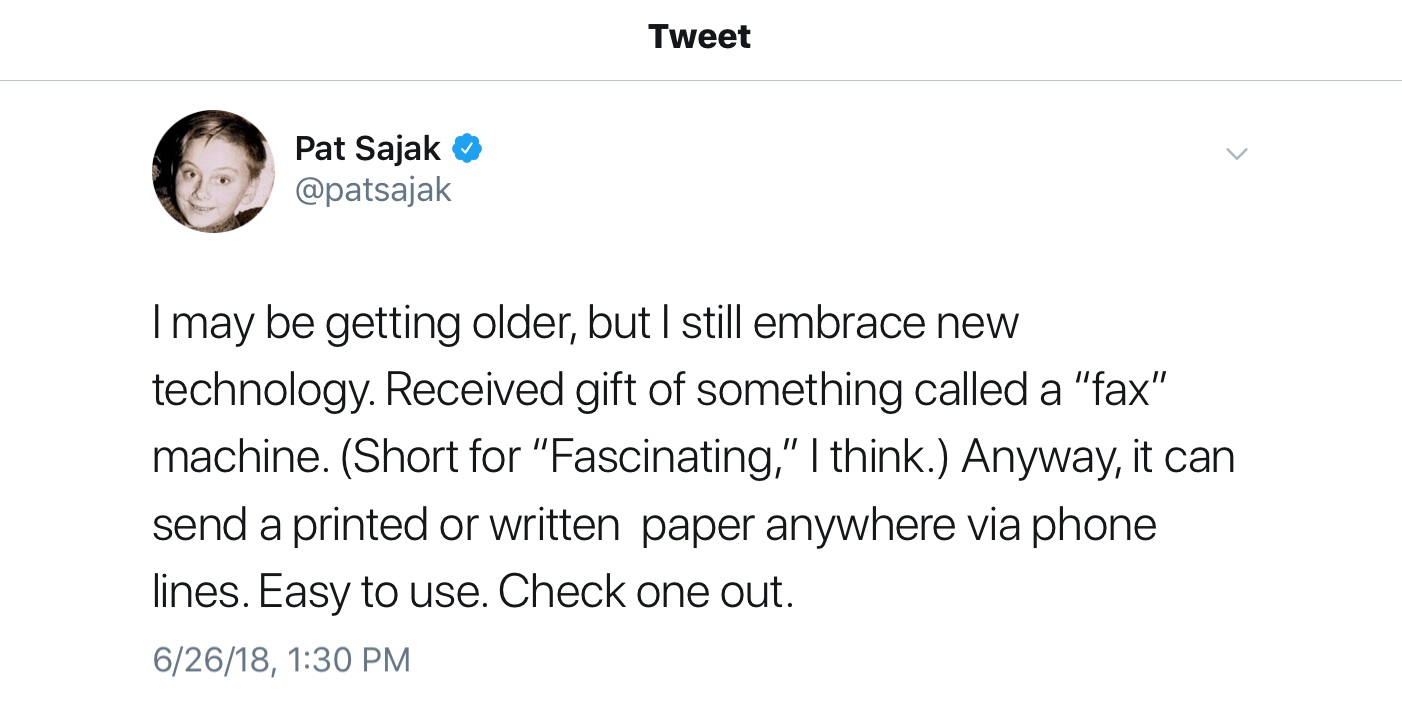
Task: Click the word "machine" in the tweet
Action: [x=233, y=458]
